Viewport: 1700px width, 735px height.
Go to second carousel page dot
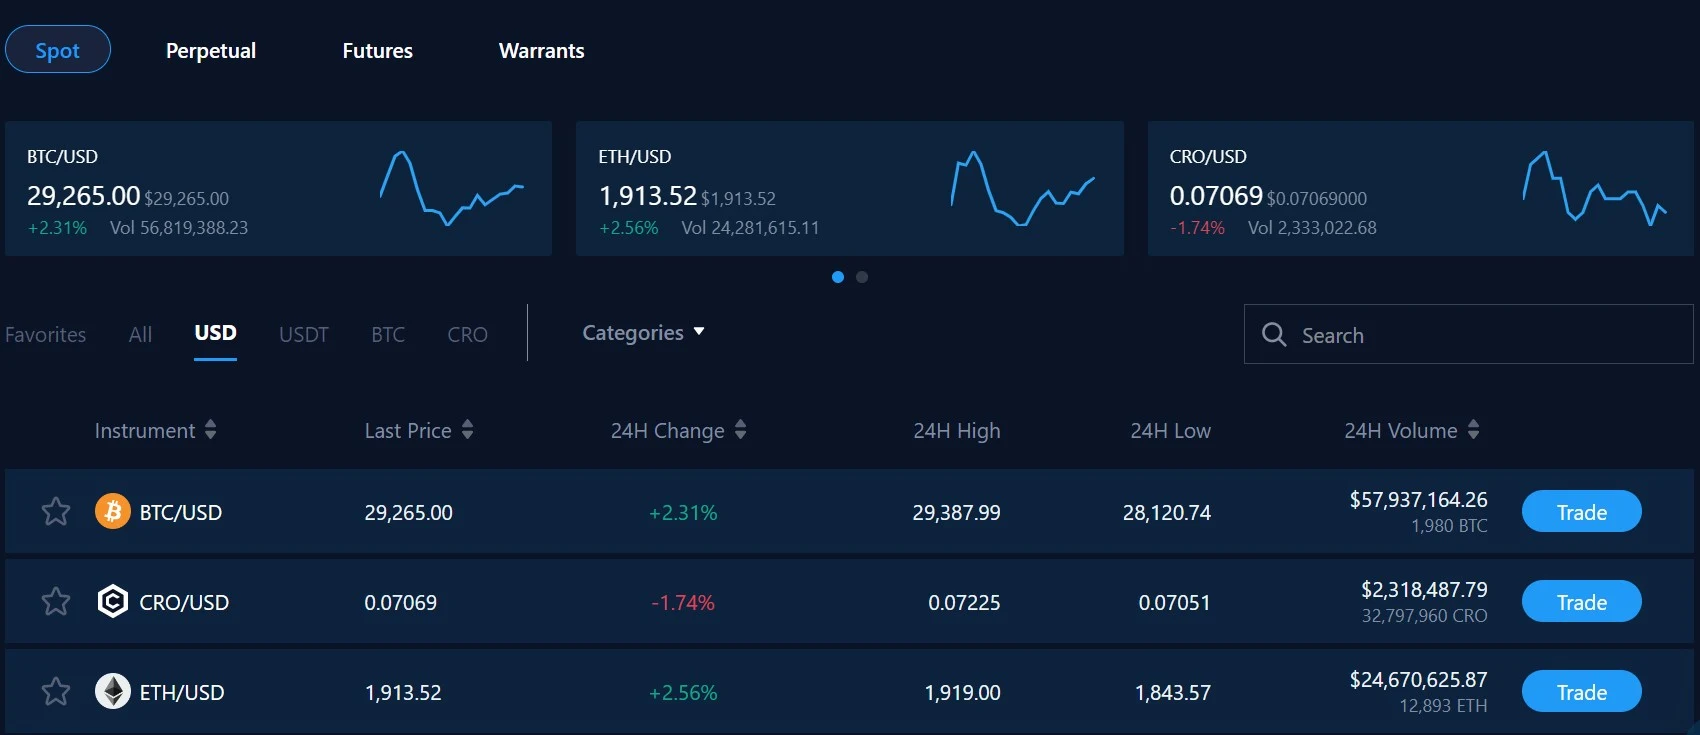(862, 277)
